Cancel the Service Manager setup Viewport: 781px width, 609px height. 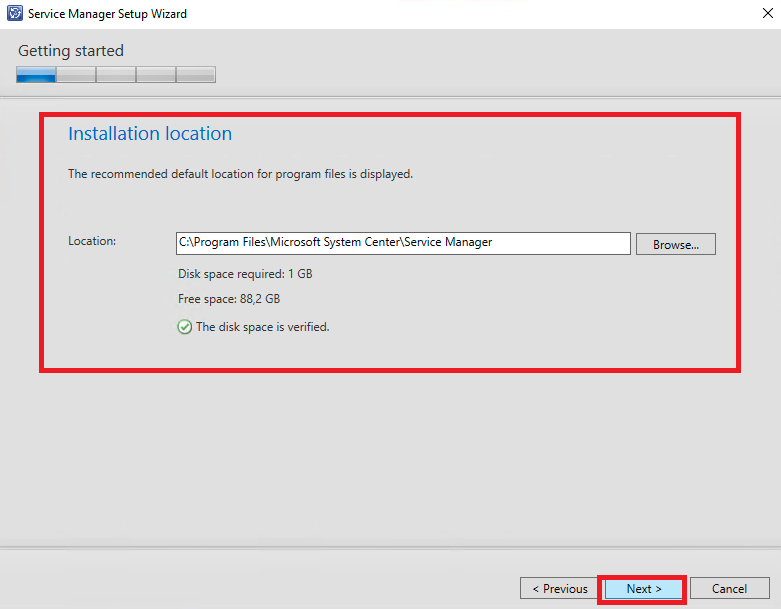tap(729, 589)
